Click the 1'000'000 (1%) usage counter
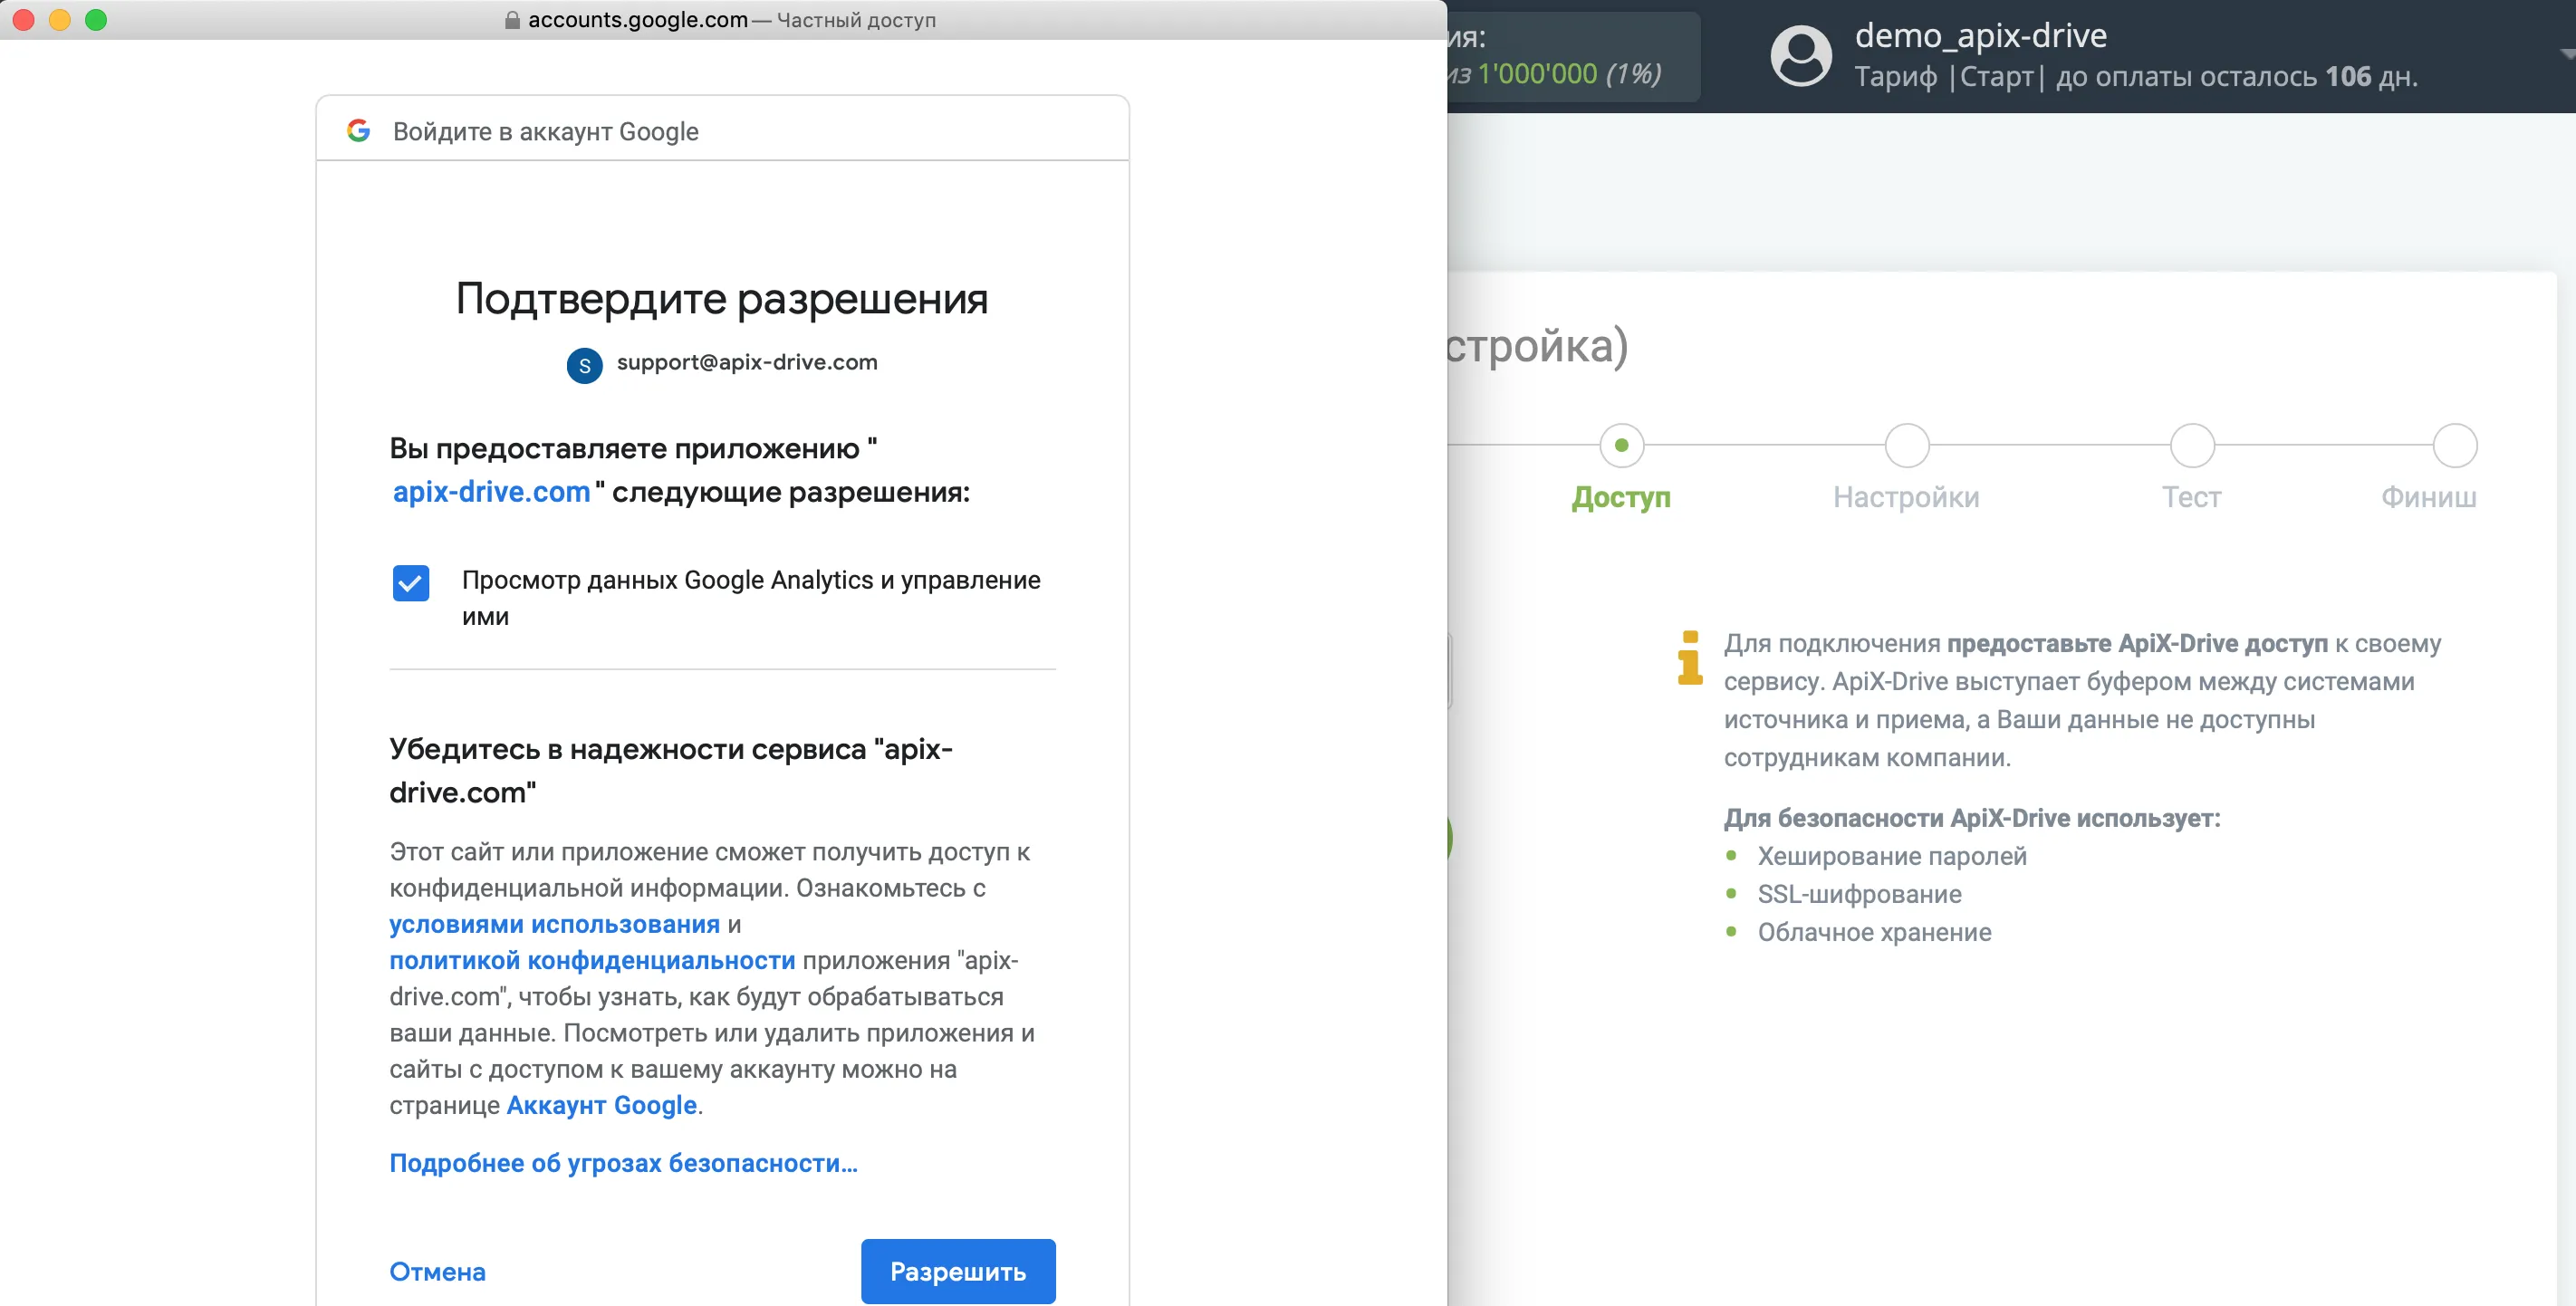Screen dimensions: 2576x1306 (x=1569, y=73)
